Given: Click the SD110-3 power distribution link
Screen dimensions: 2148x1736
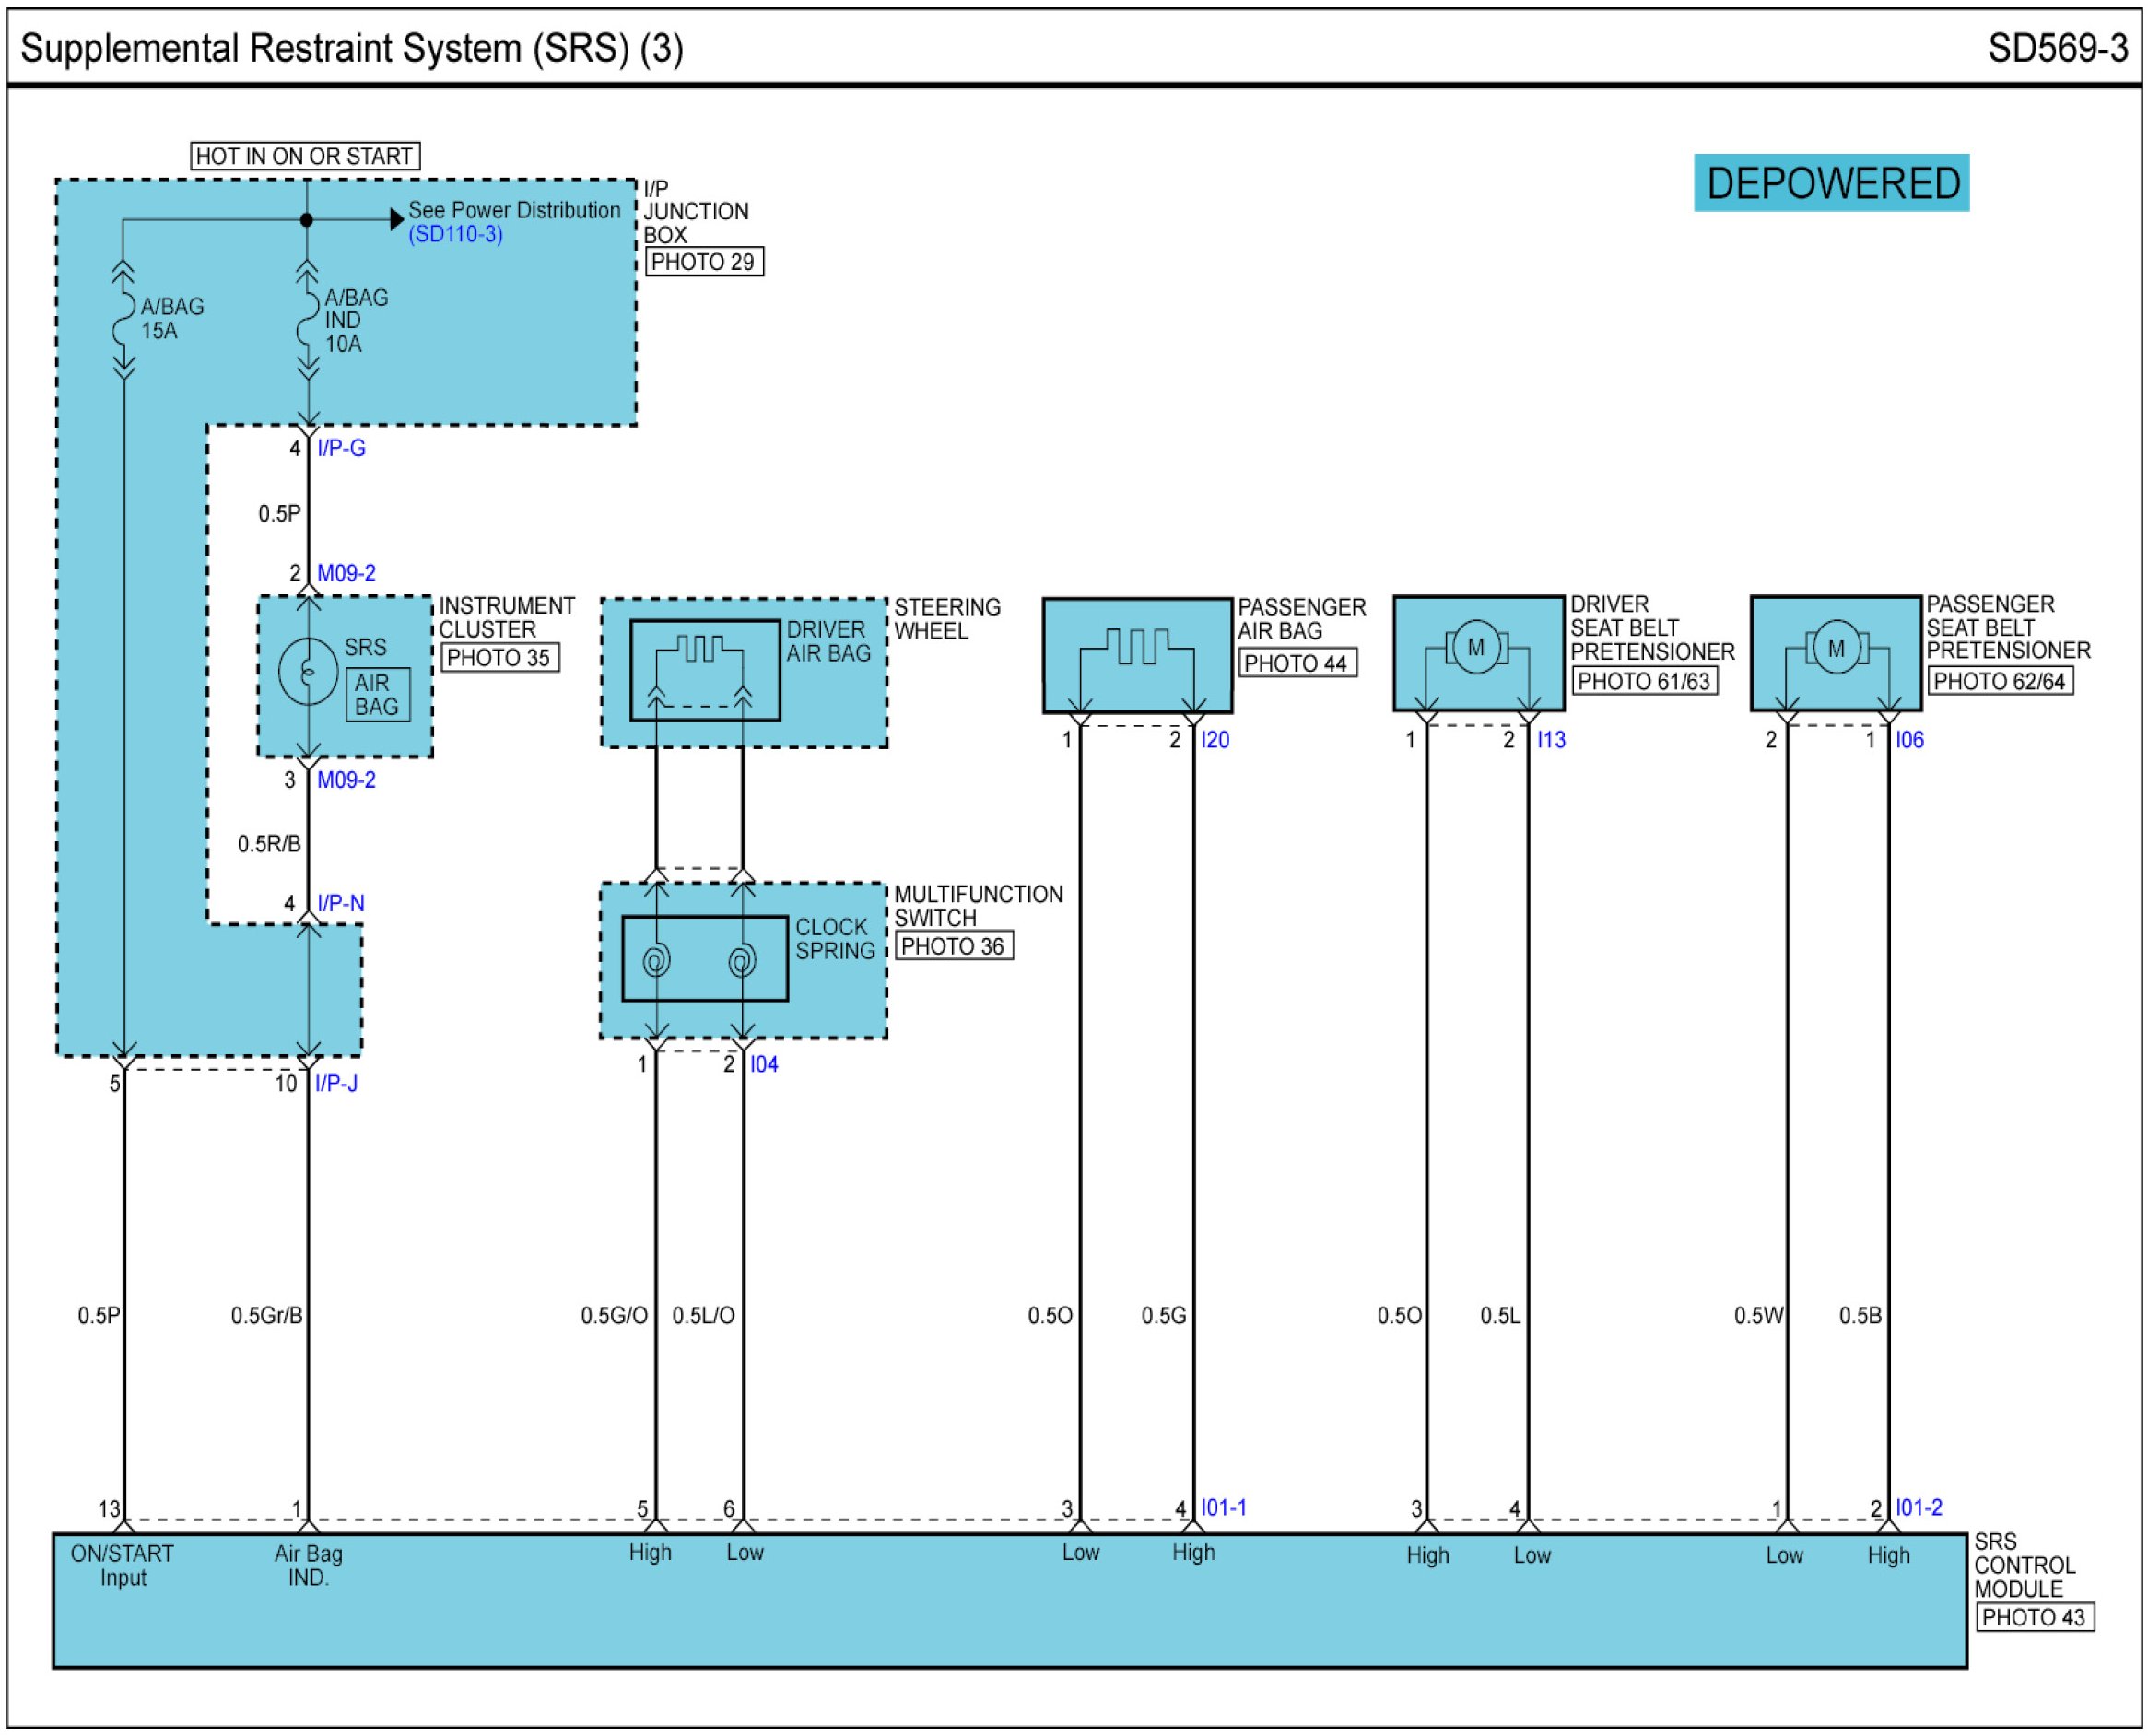Looking at the screenshot, I should point(455,234).
